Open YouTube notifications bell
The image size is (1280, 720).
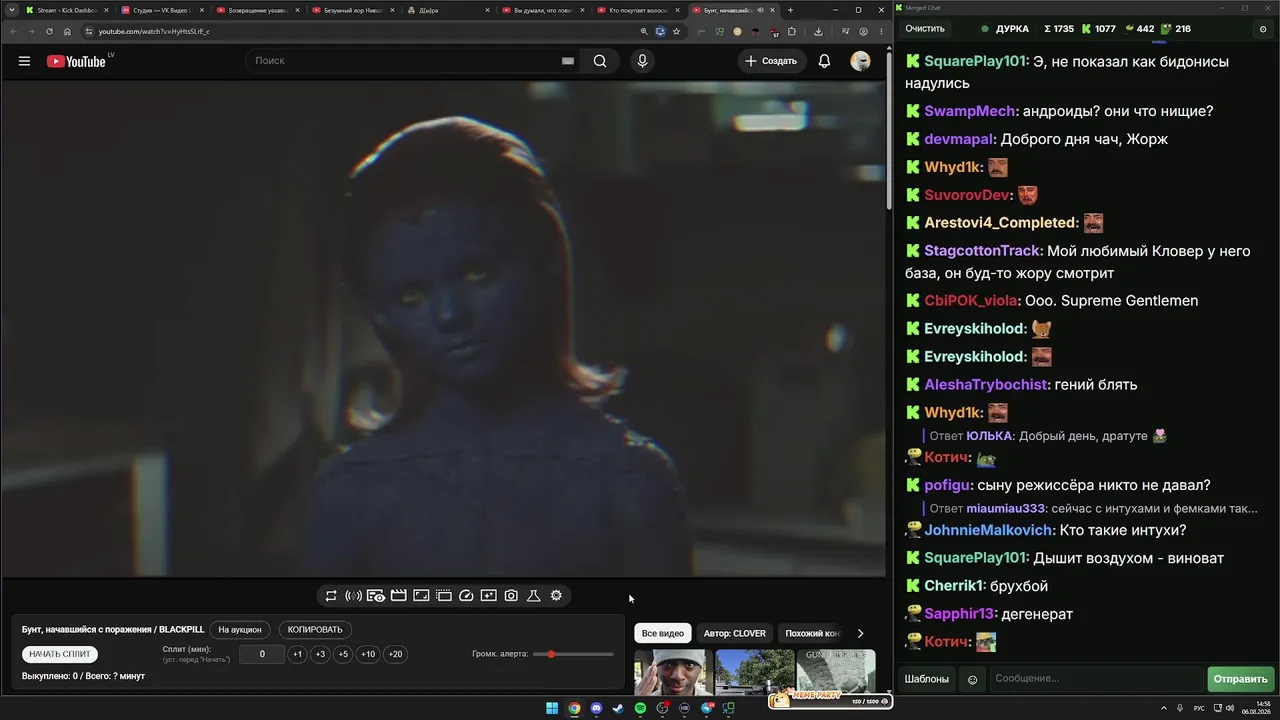[824, 61]
